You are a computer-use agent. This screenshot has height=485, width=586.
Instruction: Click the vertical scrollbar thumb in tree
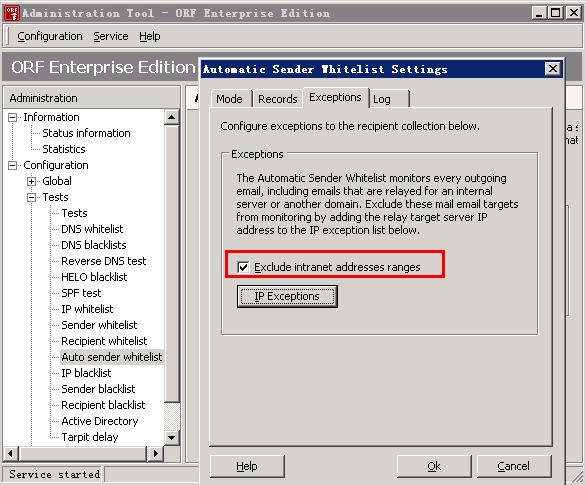click(172, 263)
